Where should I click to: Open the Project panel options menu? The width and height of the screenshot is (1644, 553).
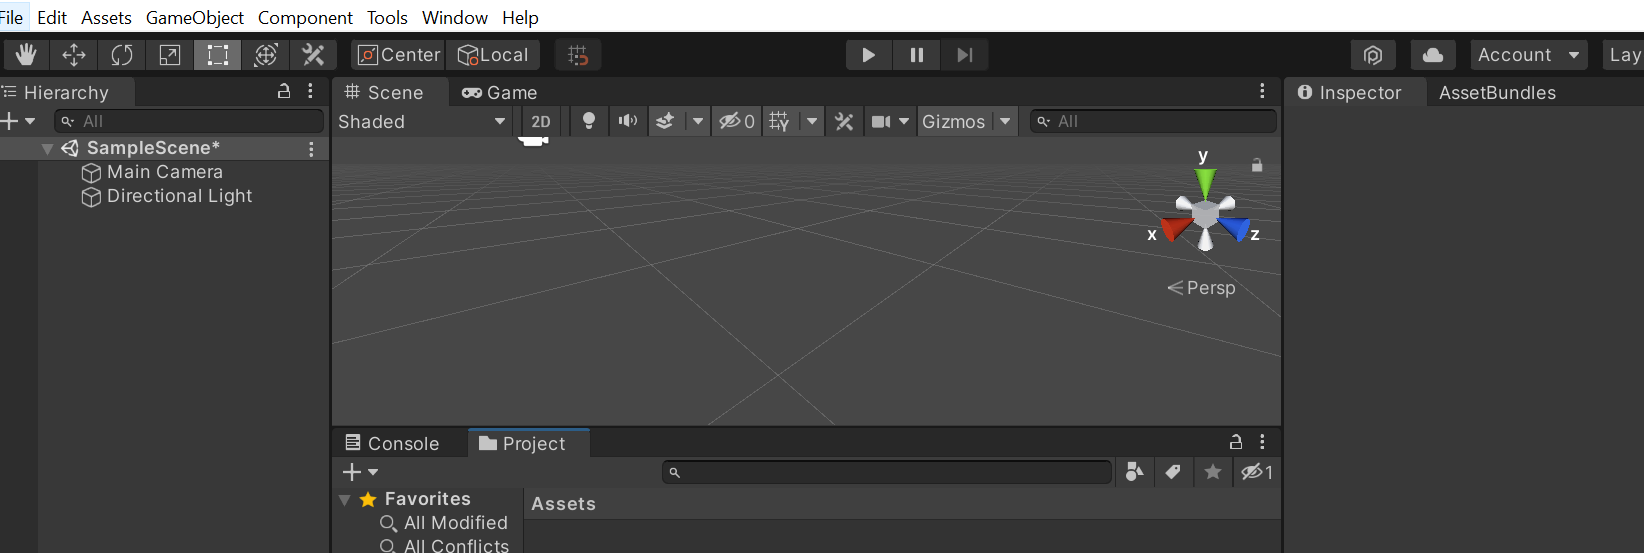[1262, 442]
